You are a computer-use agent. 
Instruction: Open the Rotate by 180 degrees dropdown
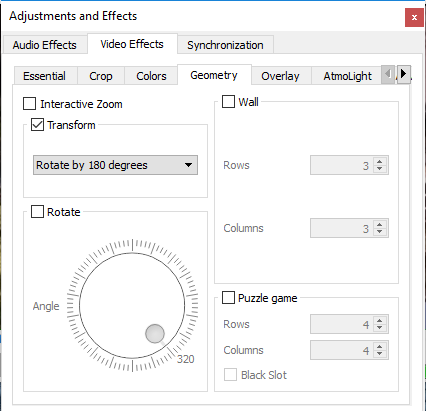(x=115, y=165)
